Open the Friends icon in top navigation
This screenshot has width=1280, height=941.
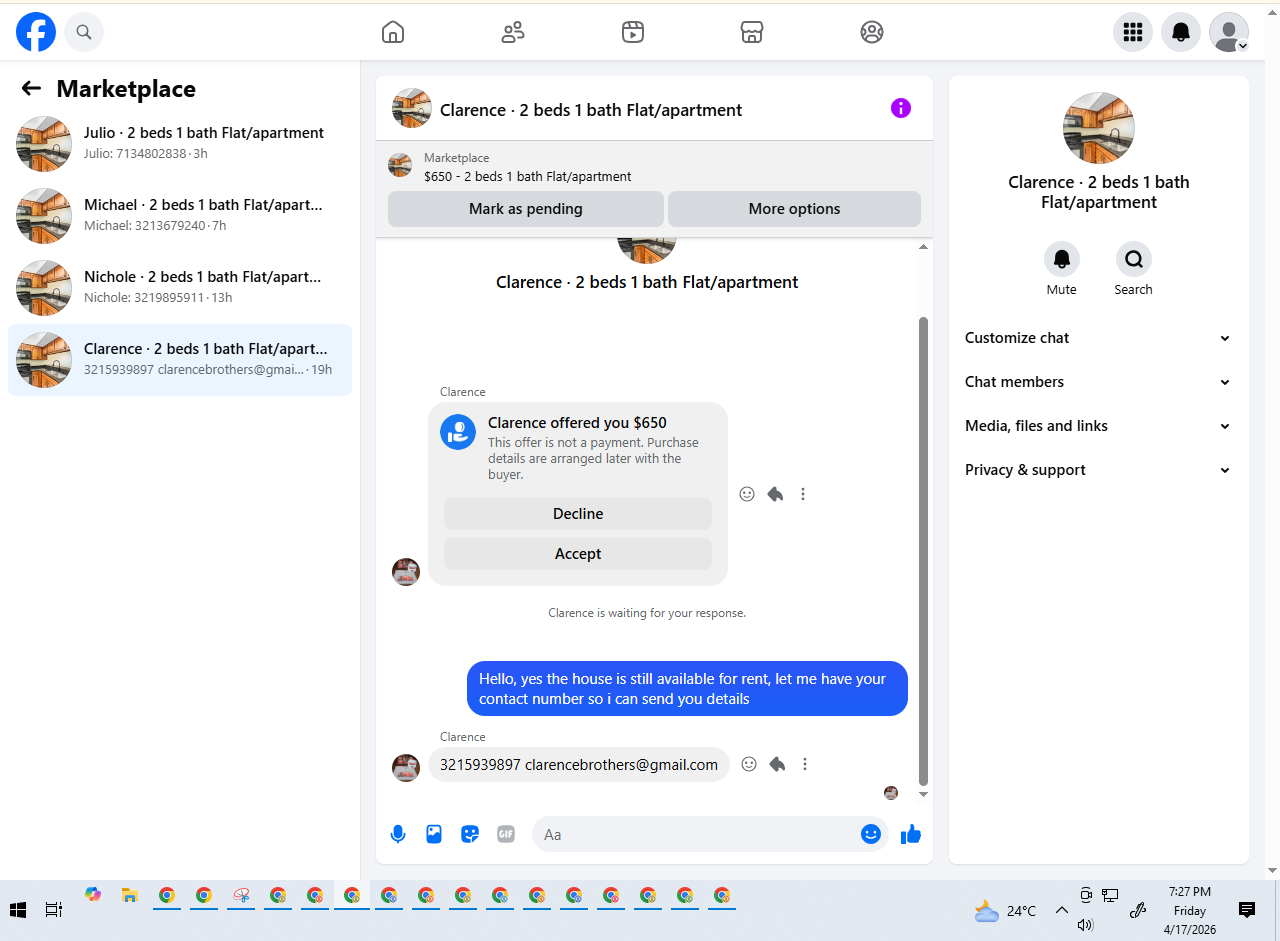(x=513, y=32)
